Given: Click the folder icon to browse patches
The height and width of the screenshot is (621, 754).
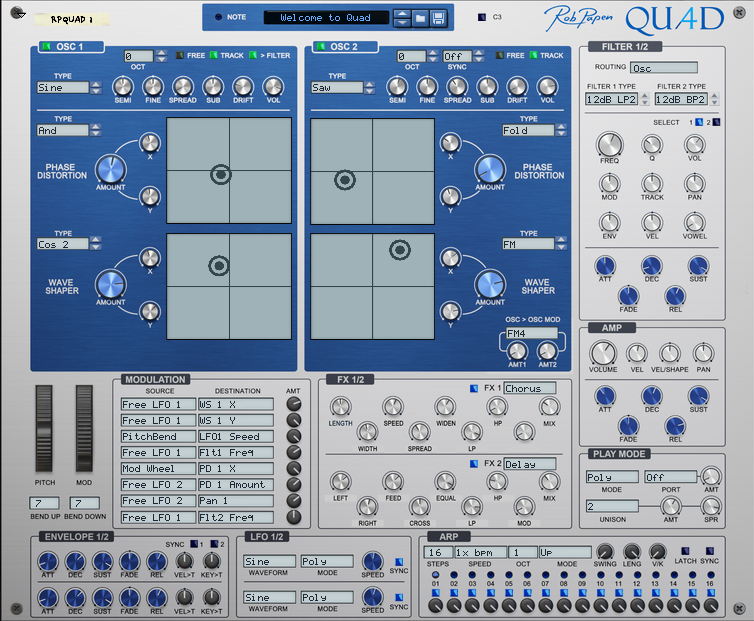Looking at the screenshot, I should 420,18.
